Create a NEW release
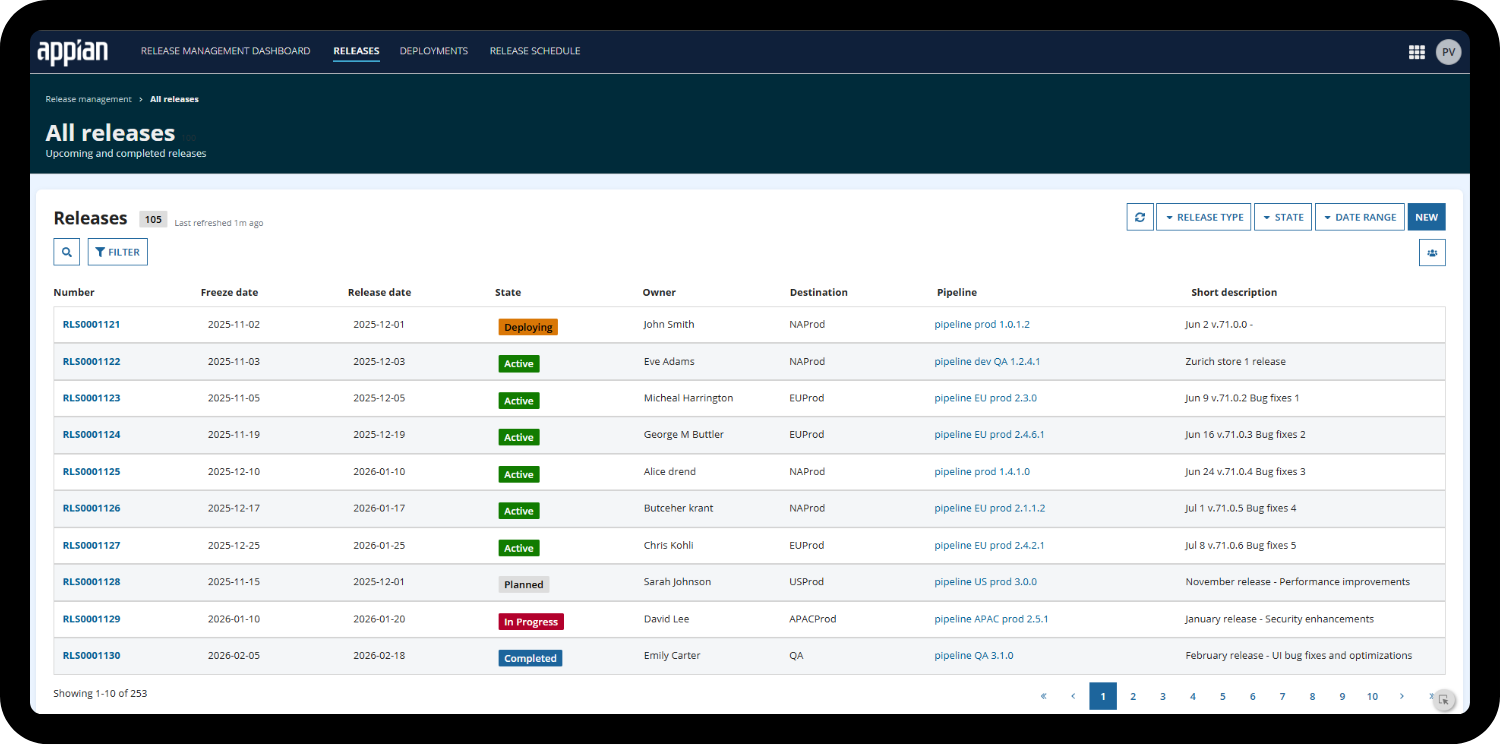 [1427, 217]
